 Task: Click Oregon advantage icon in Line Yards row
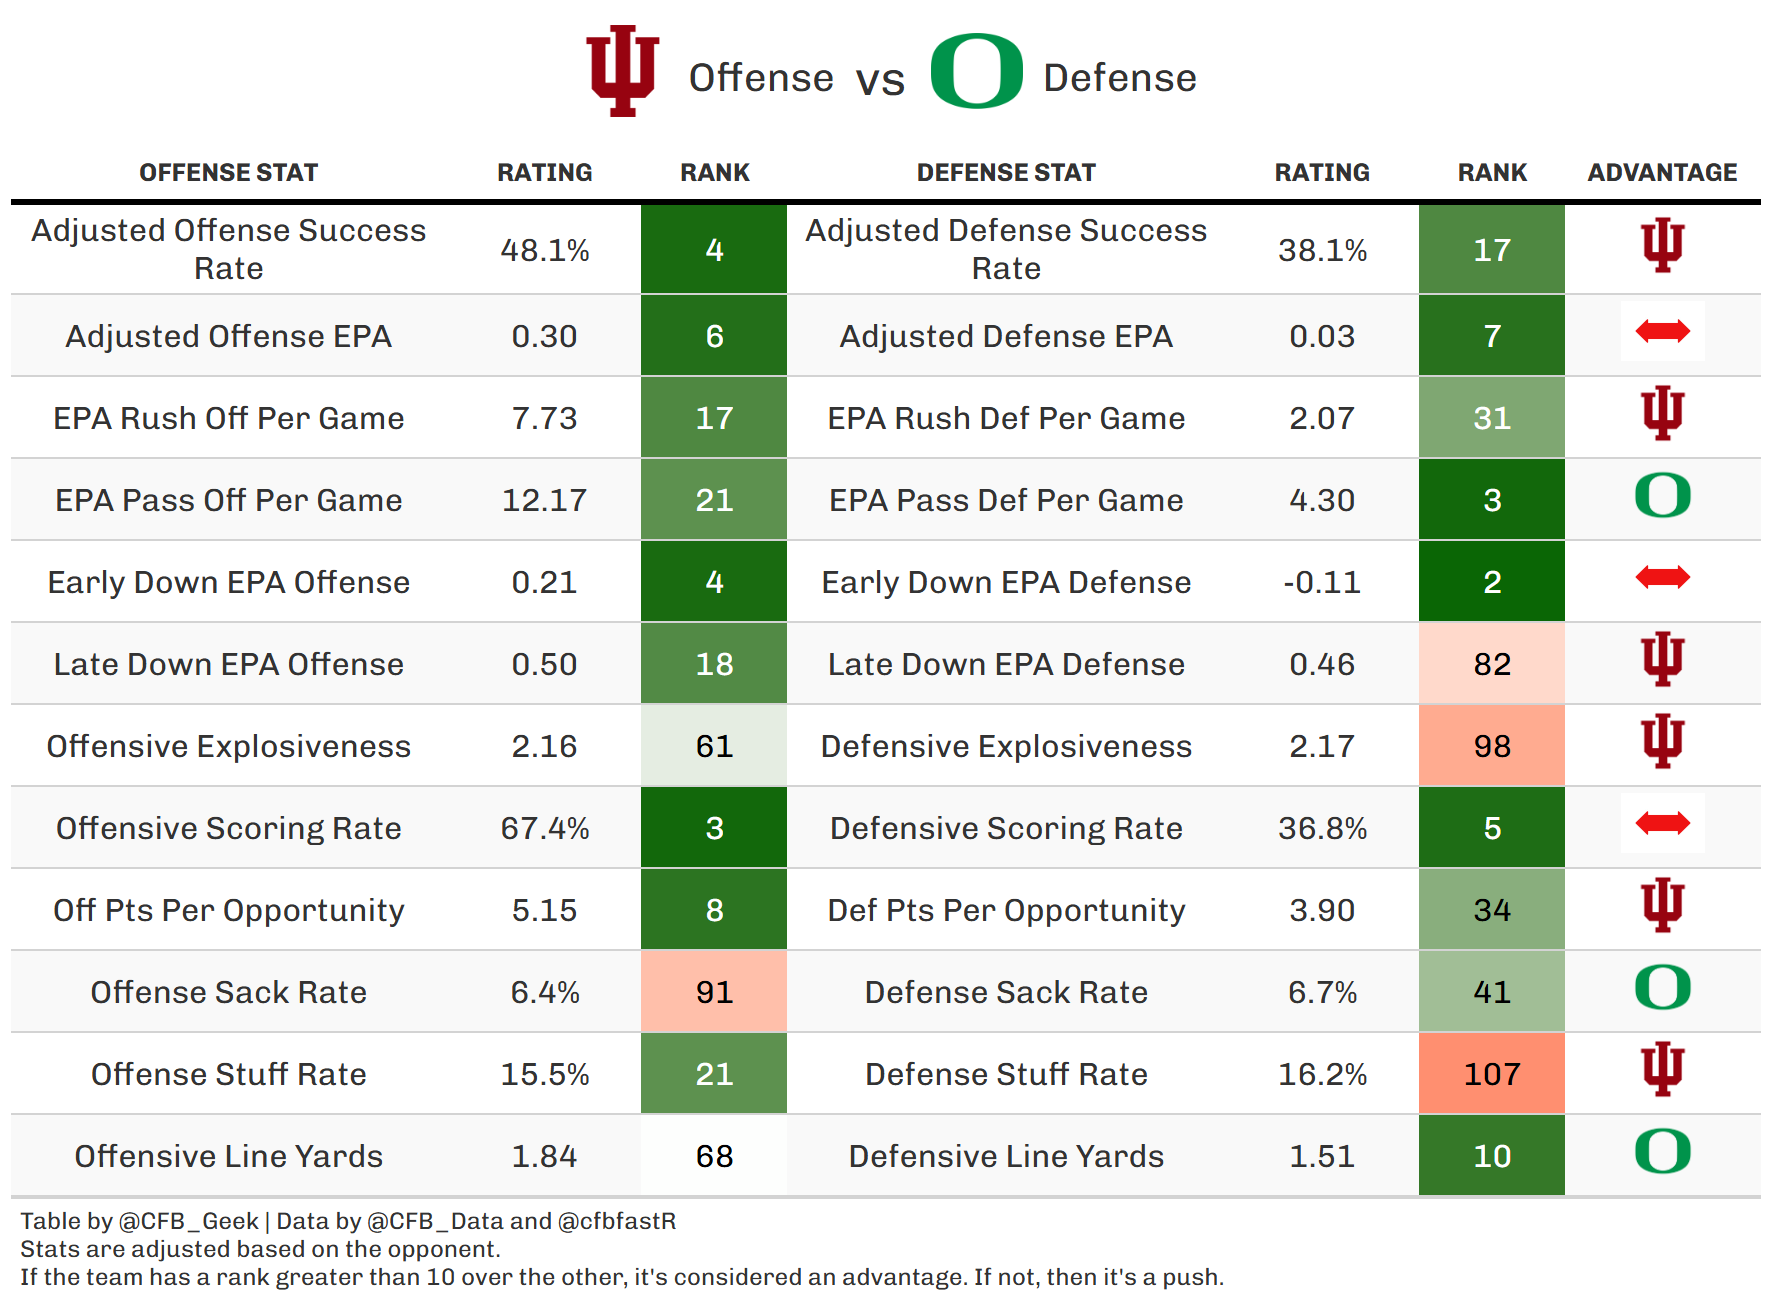click(x=1662, y=1151)
